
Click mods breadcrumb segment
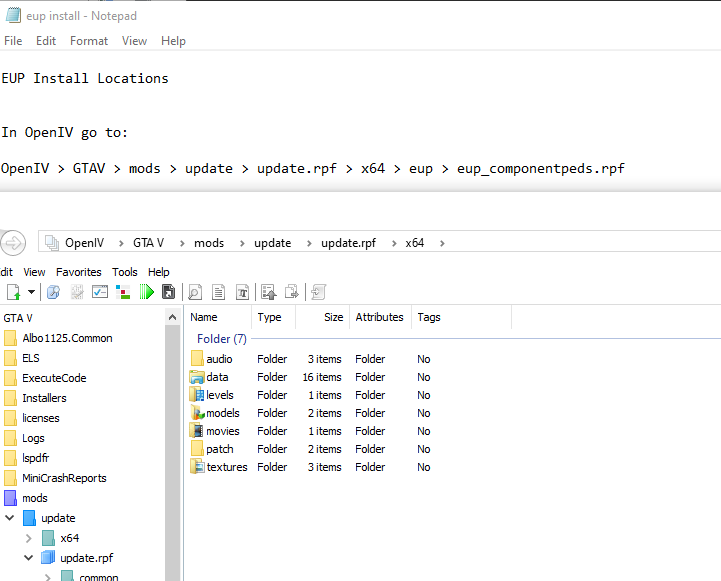point(209,243)
